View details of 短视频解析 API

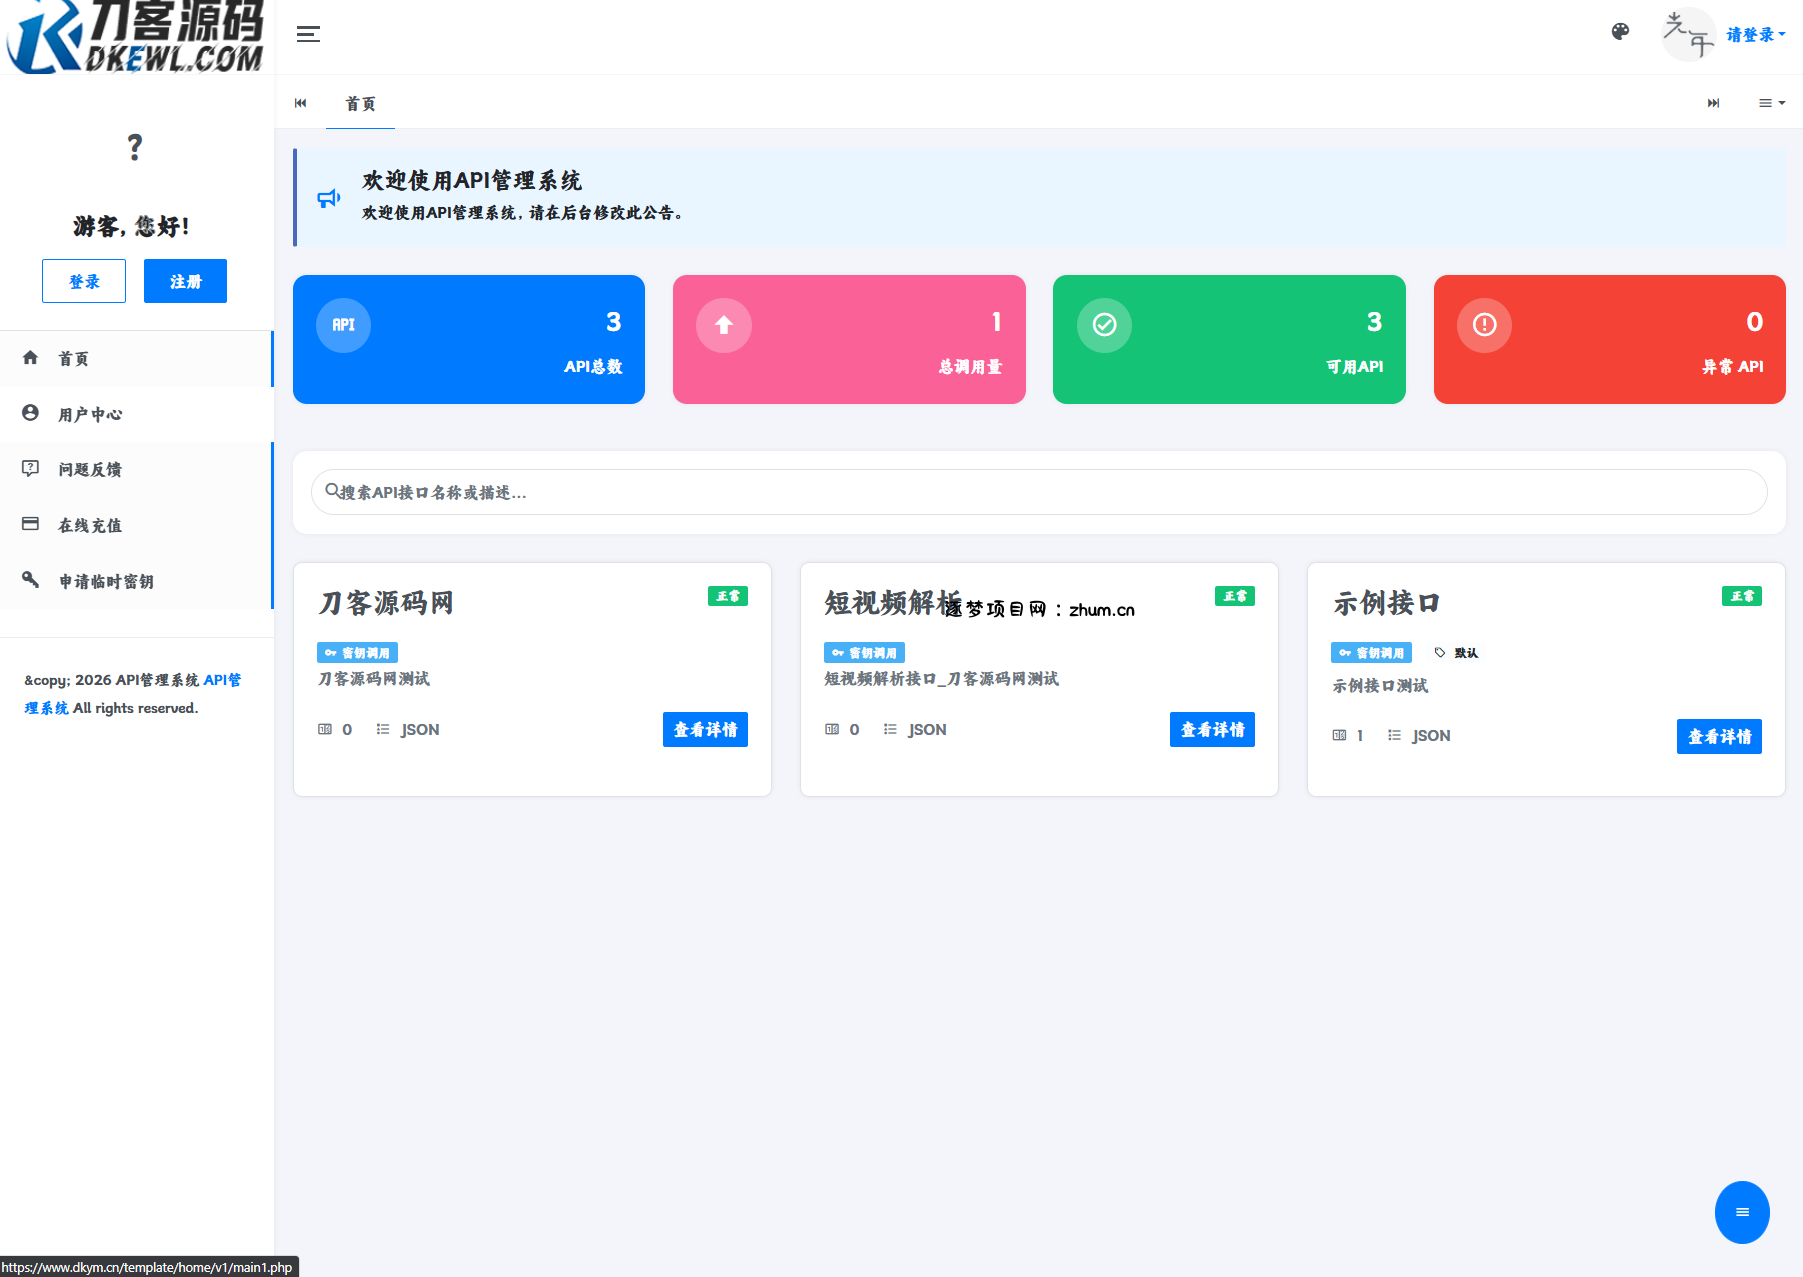tap(1212, 730)
